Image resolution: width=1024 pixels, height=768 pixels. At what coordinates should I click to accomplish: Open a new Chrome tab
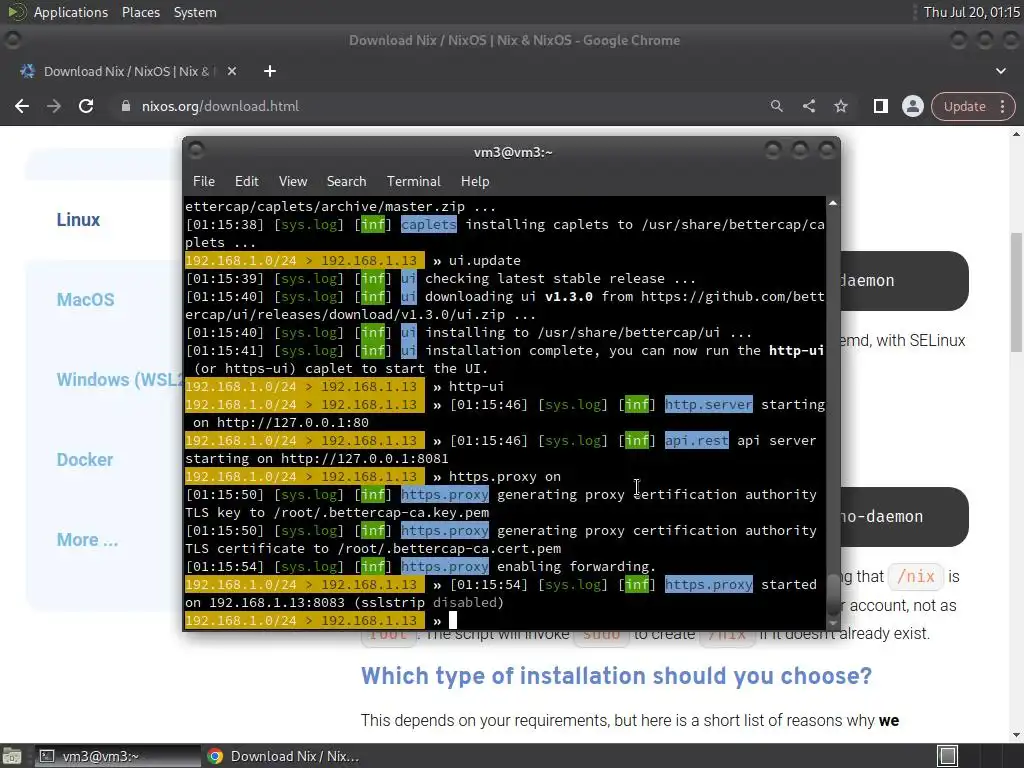pyautogui.click(x=270, y=71)
